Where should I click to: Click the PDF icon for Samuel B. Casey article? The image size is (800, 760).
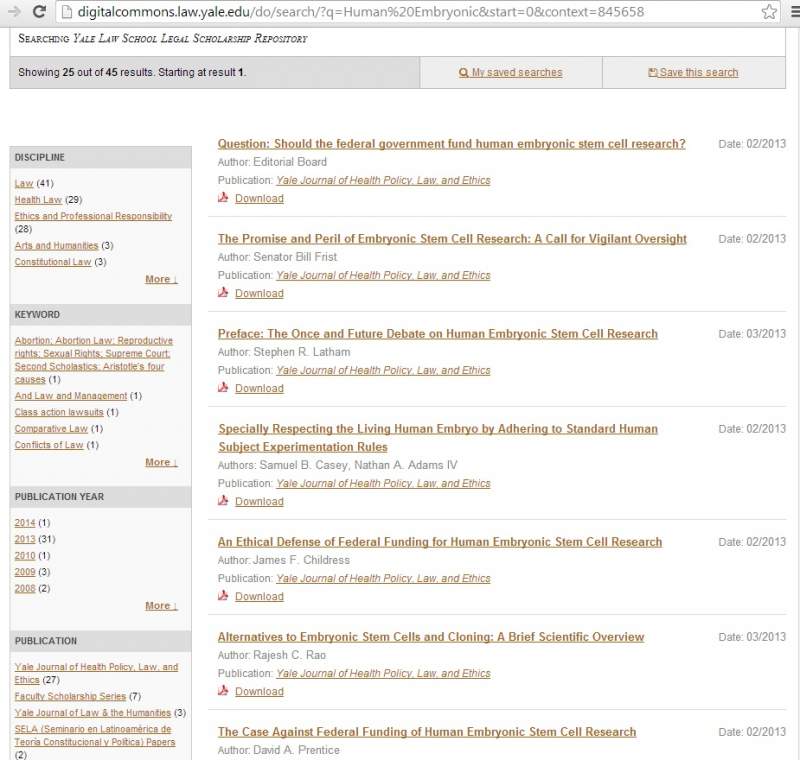[223, 500]
